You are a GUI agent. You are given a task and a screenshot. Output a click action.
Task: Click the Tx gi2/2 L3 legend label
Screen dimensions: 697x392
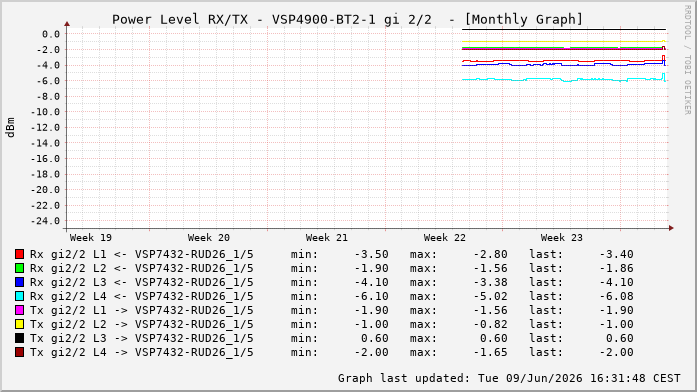[x=141, y=338]
